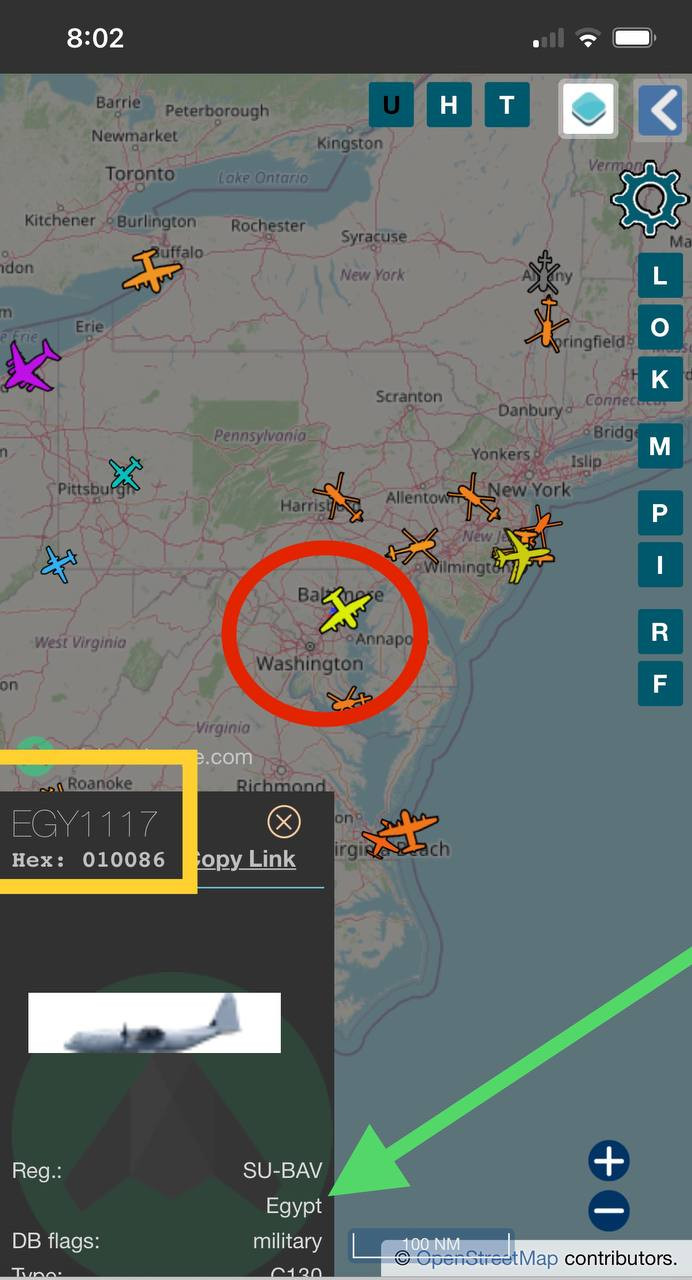The height and width of the screenshot is (1280, 692).
Task: Tap the K button on right sidebar
Action: point(660,379)
